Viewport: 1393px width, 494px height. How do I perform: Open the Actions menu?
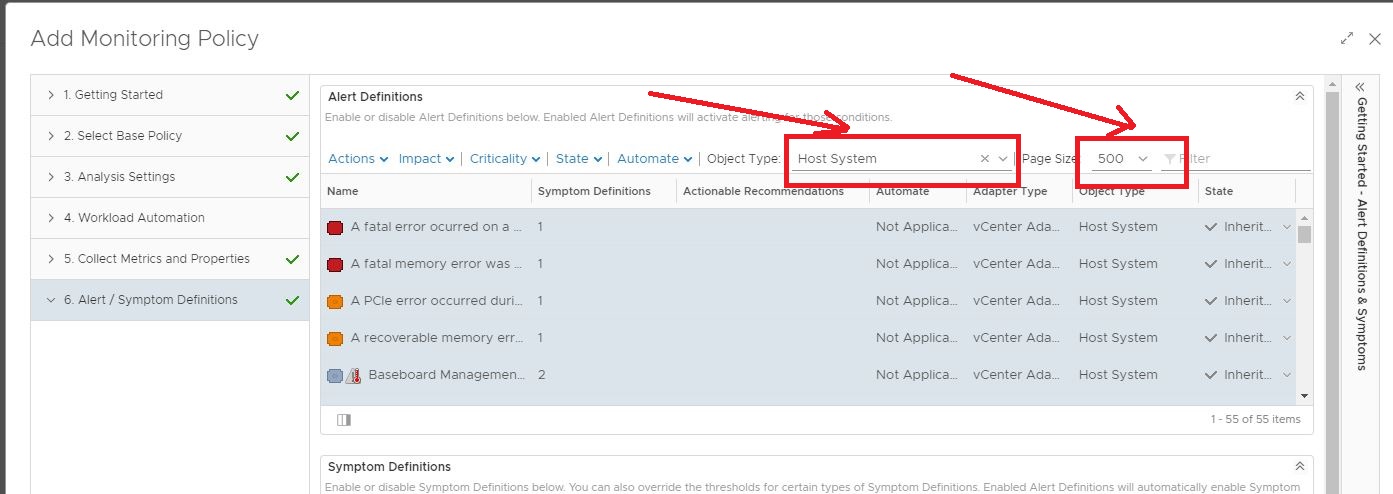click(x=357, y=159)
